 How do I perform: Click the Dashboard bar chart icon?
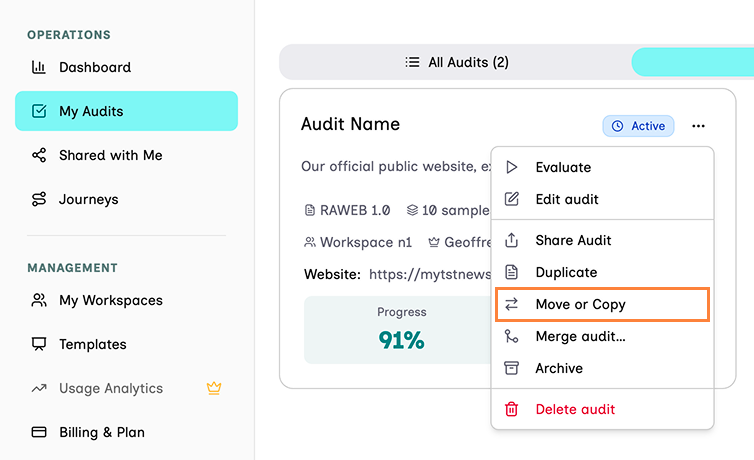pyautogui.click(x=38, y=67)
